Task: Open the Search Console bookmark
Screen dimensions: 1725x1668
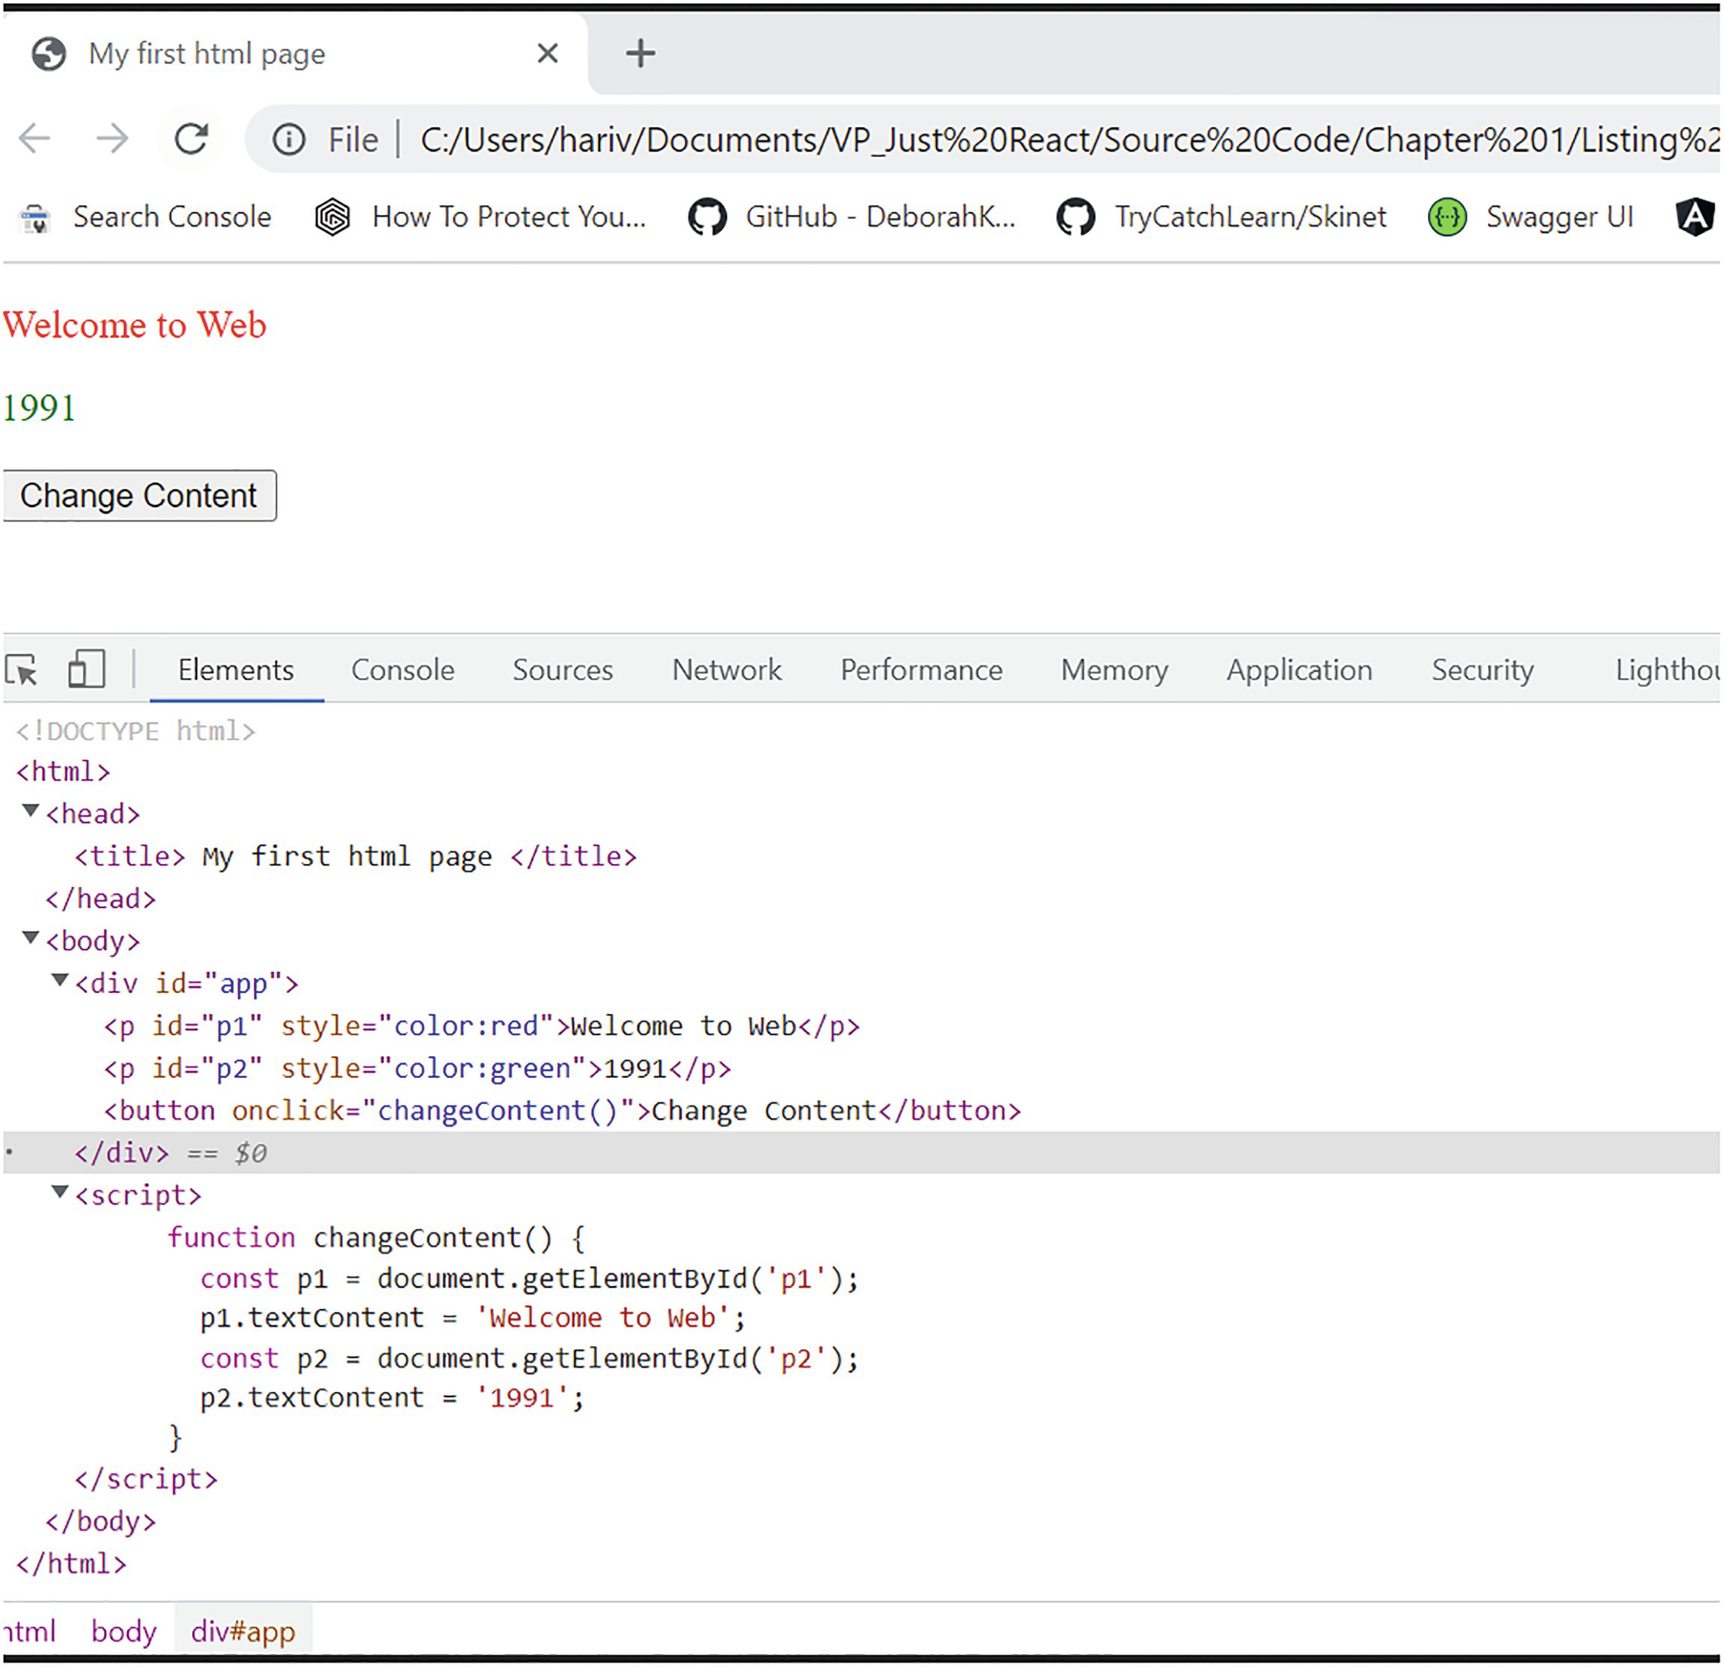Action: pyautogui.click(x=146, y=217)
